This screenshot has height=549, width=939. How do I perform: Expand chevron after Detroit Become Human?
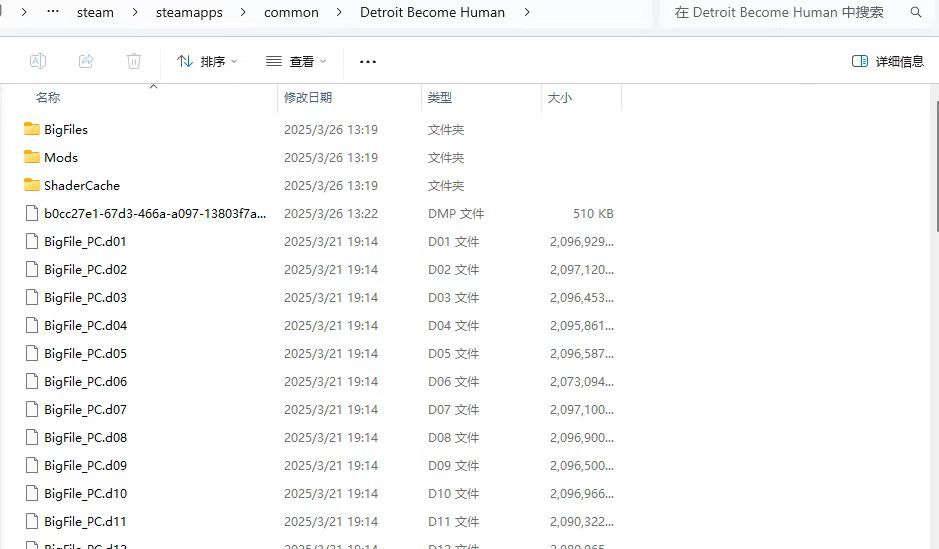527,13
